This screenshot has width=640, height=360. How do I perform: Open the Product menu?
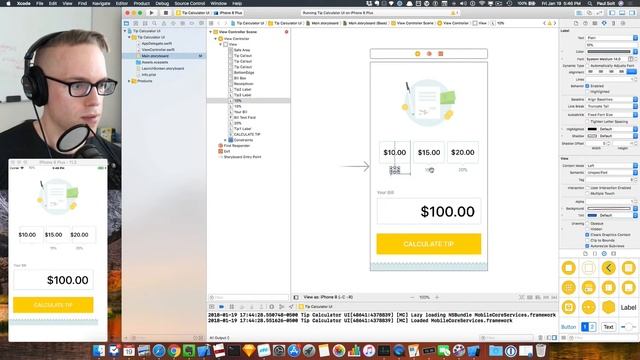click(x=142, y=3)
